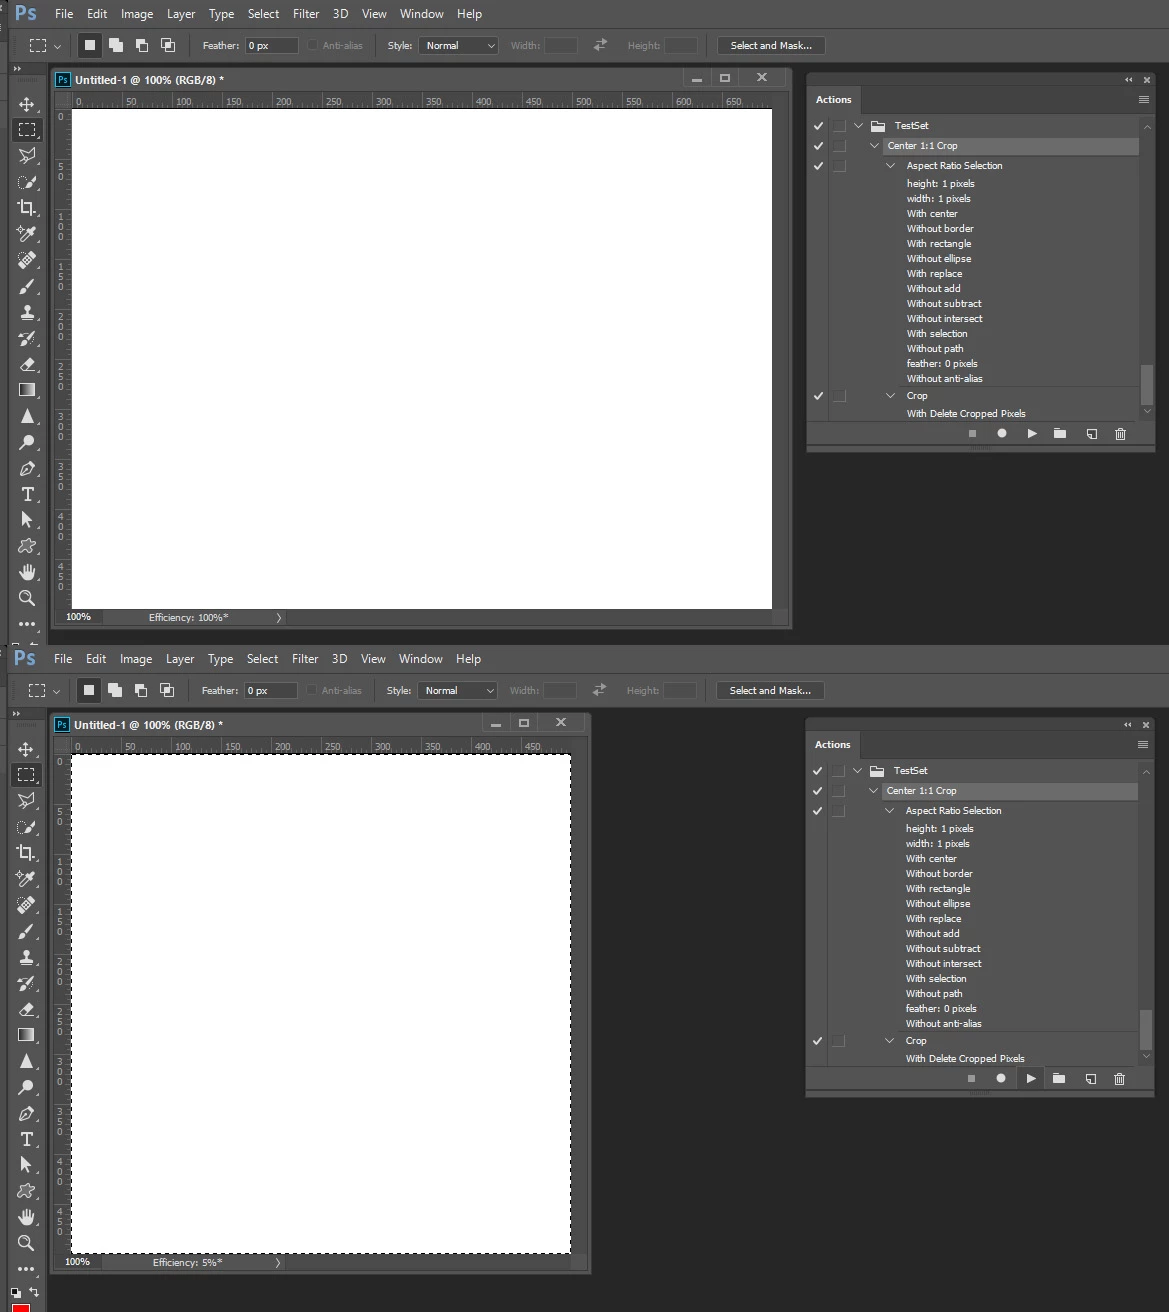Create new set folder in lower Actions panel

(1059, 1079)
